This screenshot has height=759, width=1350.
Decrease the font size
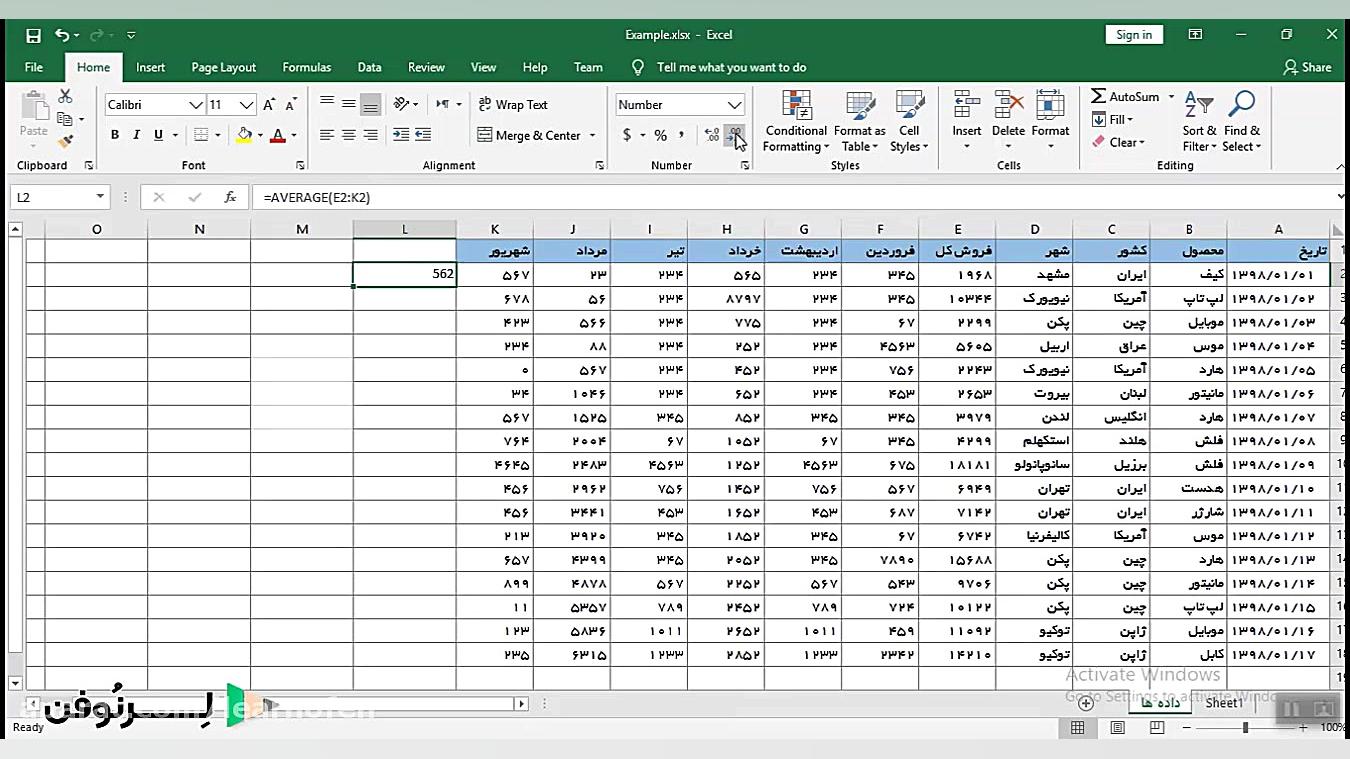pos(291,105)
